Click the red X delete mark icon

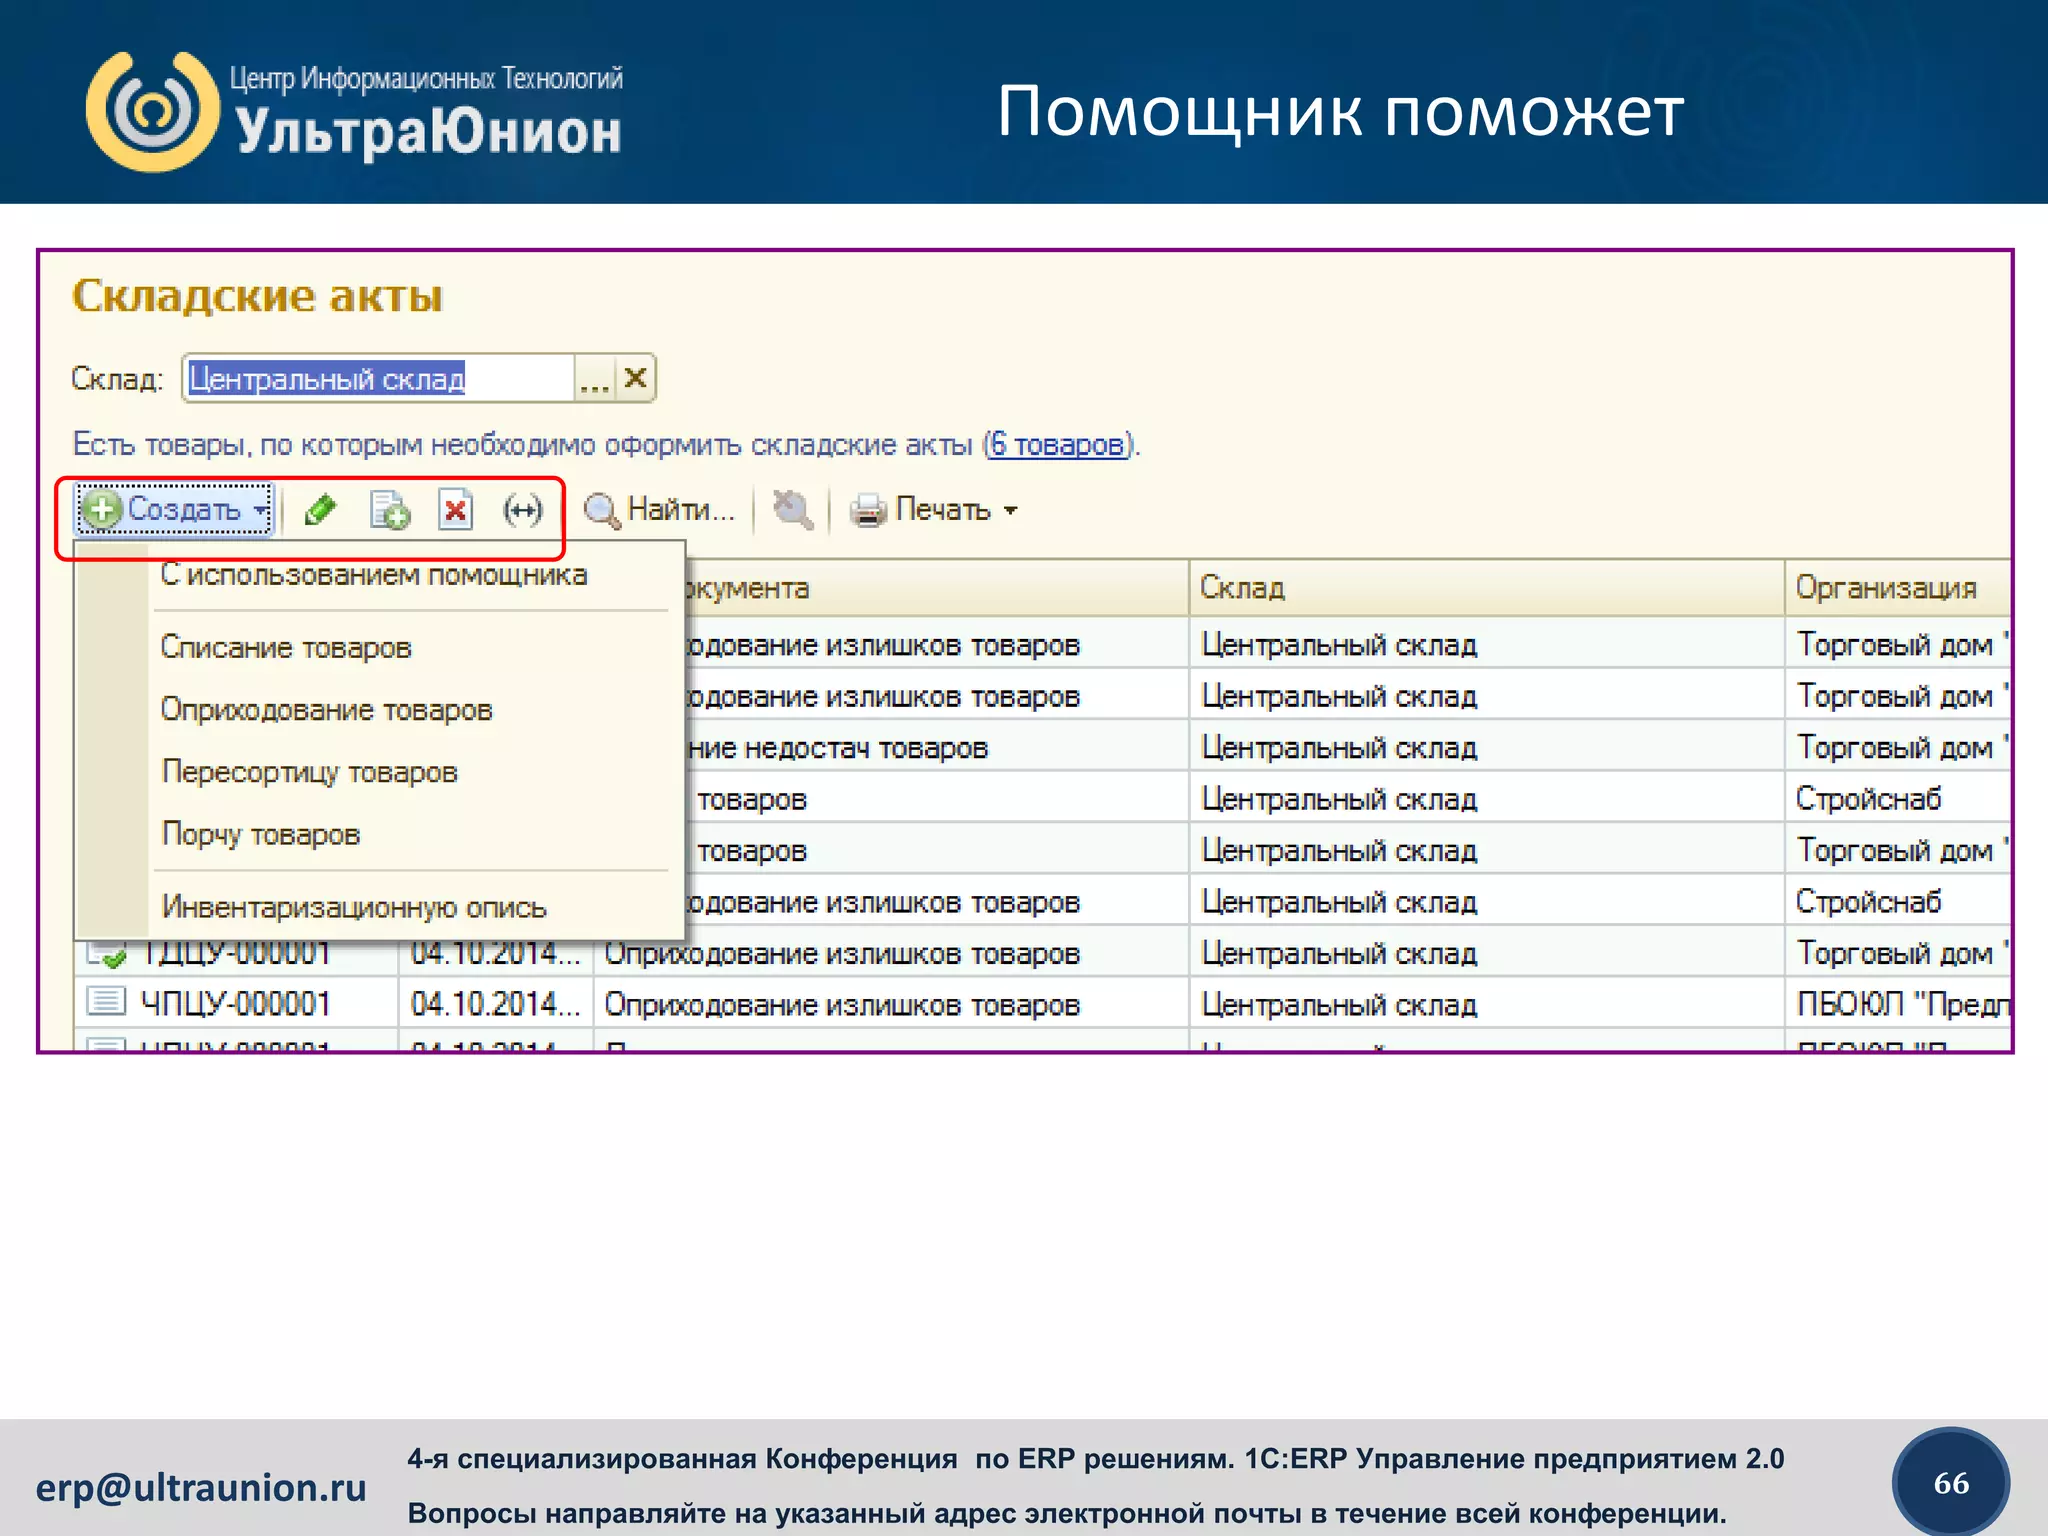point(455,510)
